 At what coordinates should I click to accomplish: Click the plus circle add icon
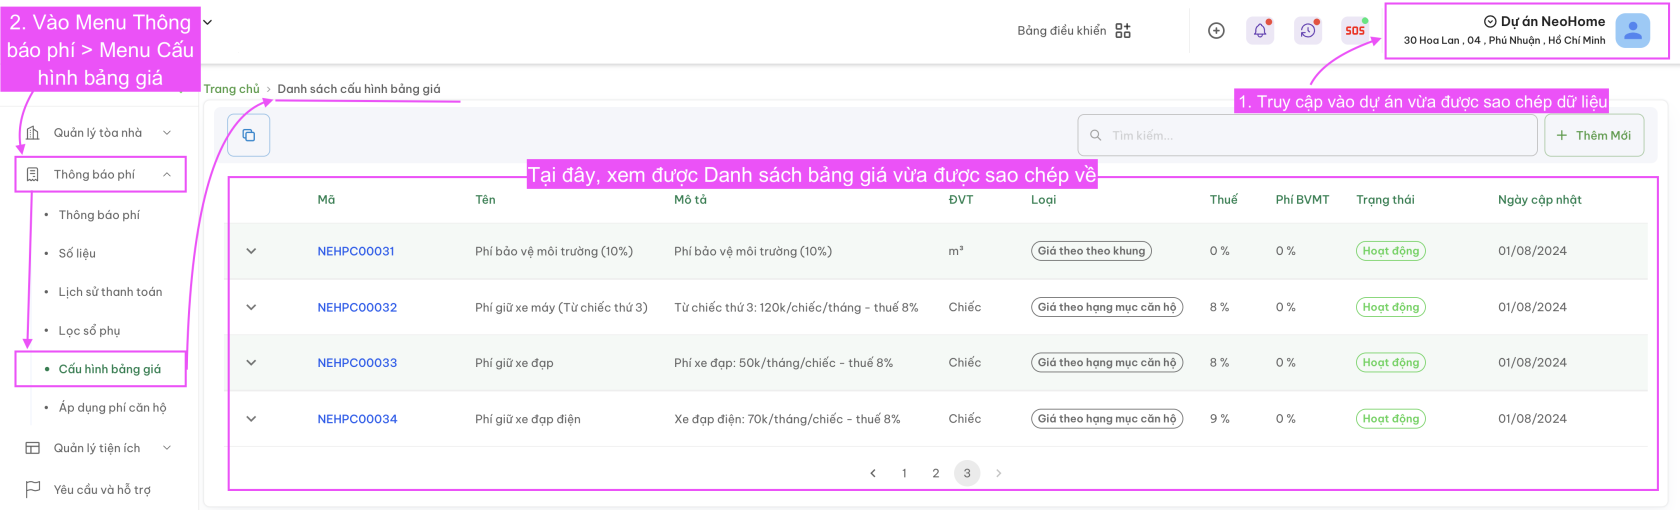(1216, 30)
